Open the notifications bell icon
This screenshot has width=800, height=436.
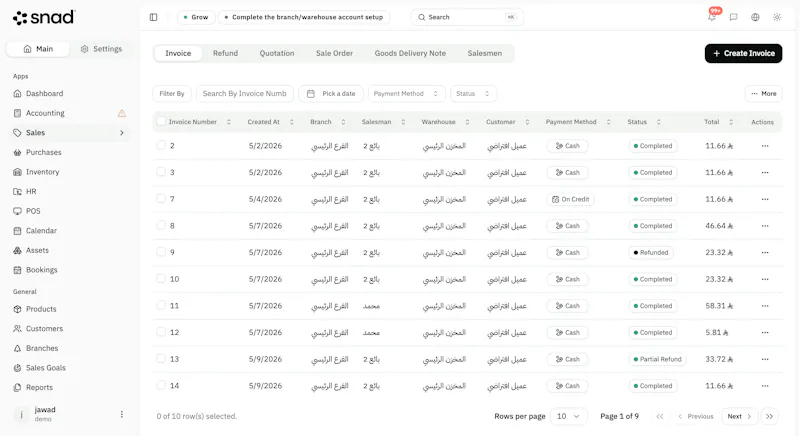tap(712, 17)
